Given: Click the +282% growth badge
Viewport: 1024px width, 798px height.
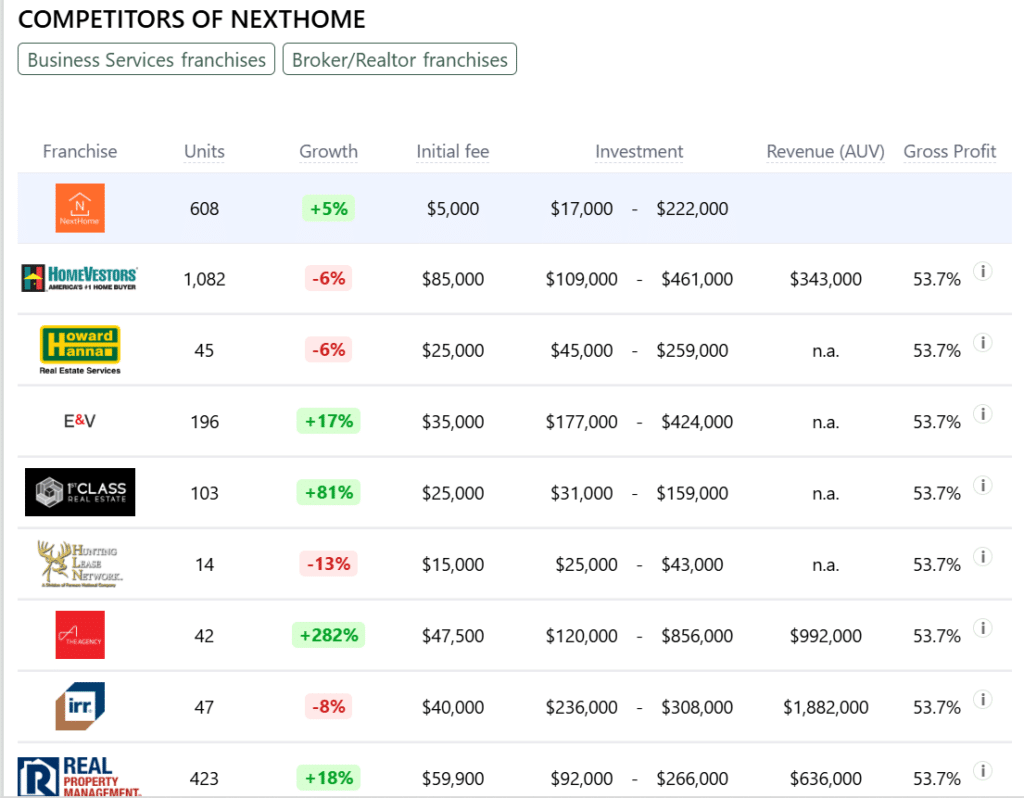Looking at the screenshot, I should pyautogui.click(x=328, y=635).
